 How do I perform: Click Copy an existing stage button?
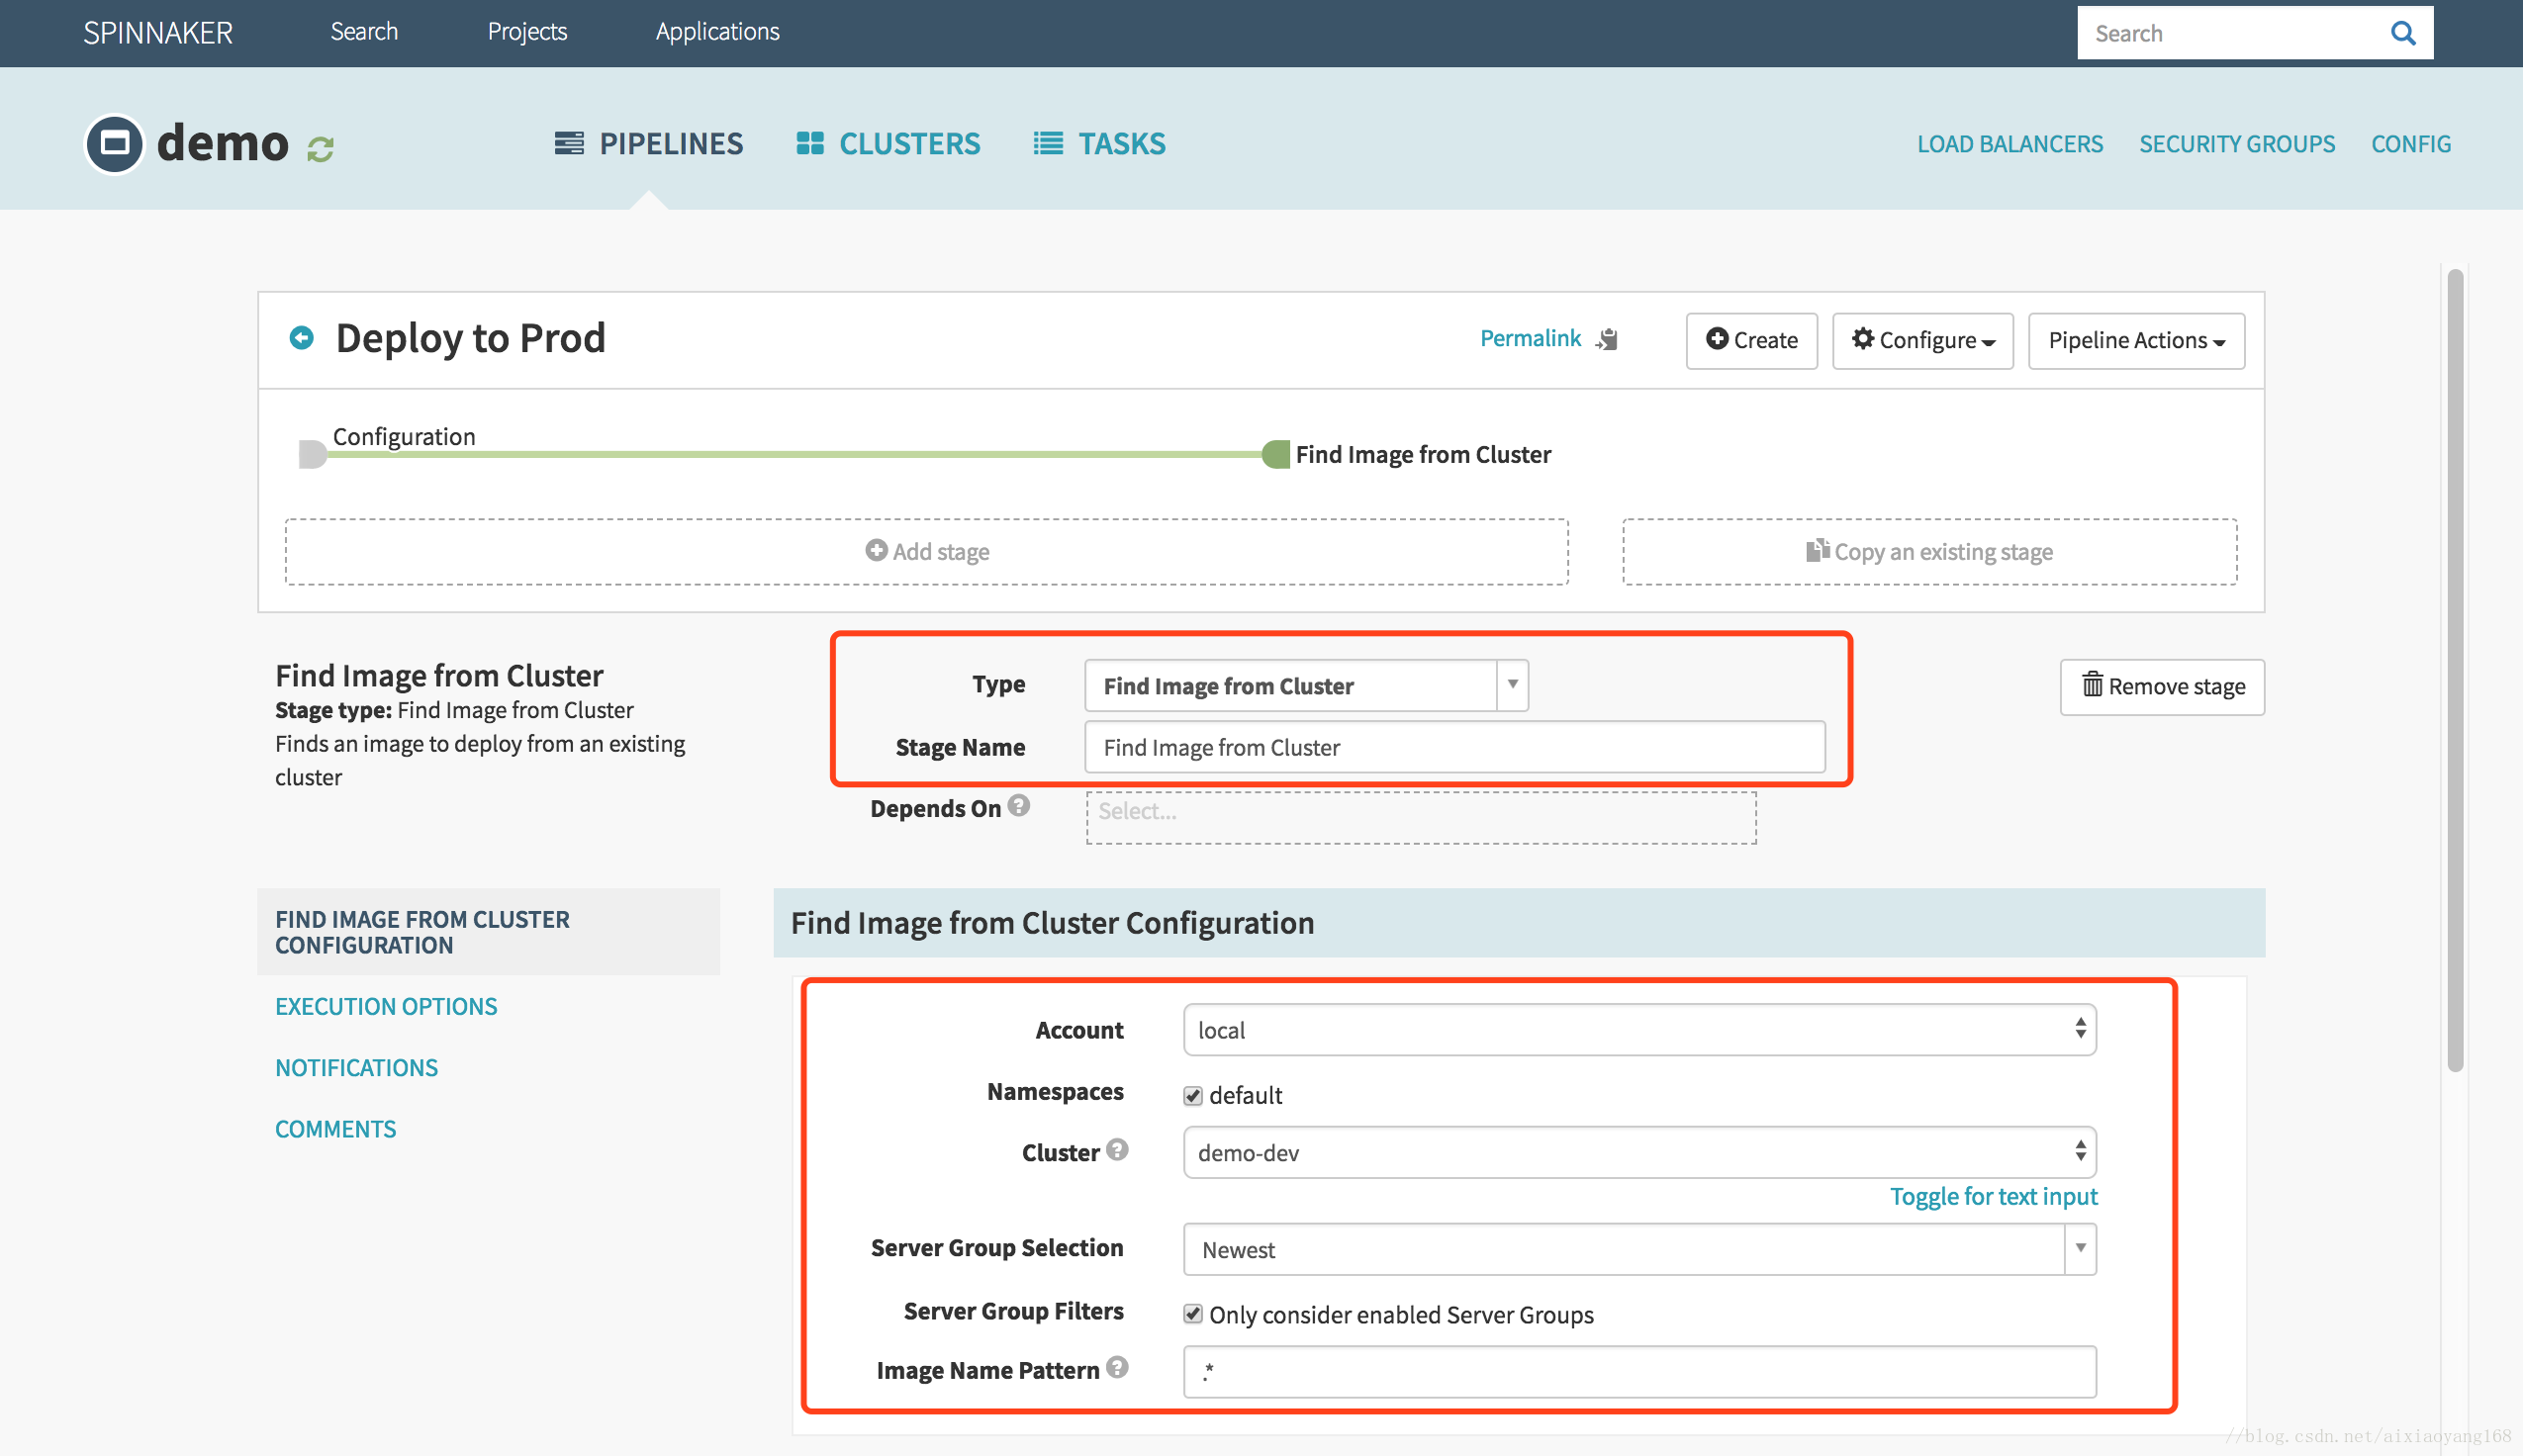(x=1929, y=552)
